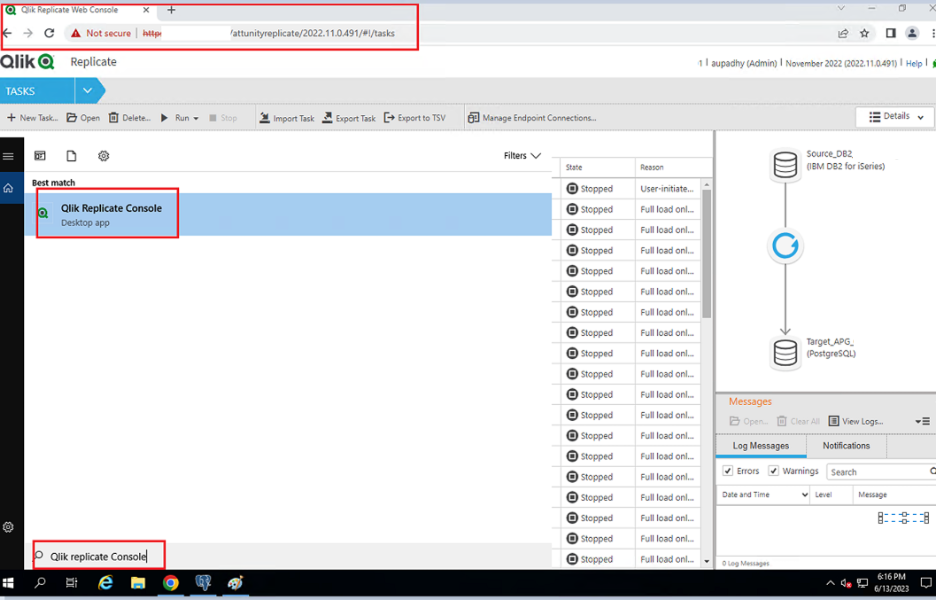Viewport: 936px width, 600px height.
Task: Click the Qlik logo
Action: click(x=27, y=61)
